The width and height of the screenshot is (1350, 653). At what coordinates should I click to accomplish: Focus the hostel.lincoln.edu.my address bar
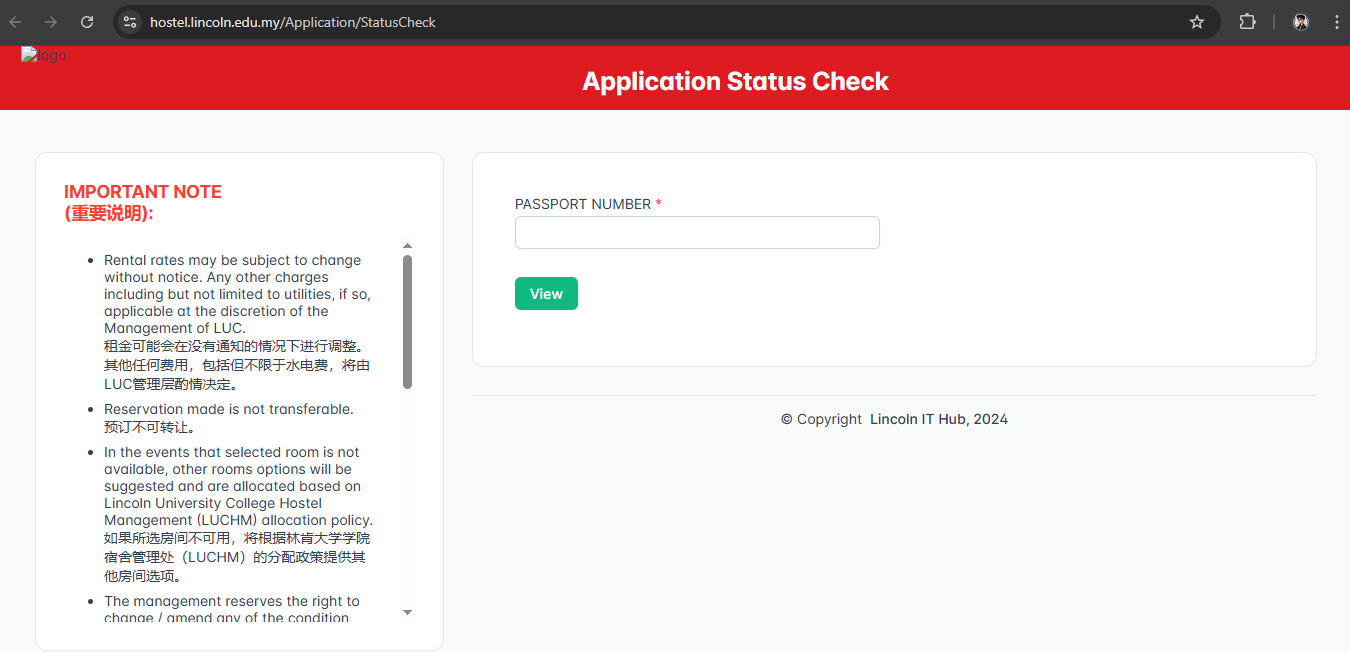point(660,22)
